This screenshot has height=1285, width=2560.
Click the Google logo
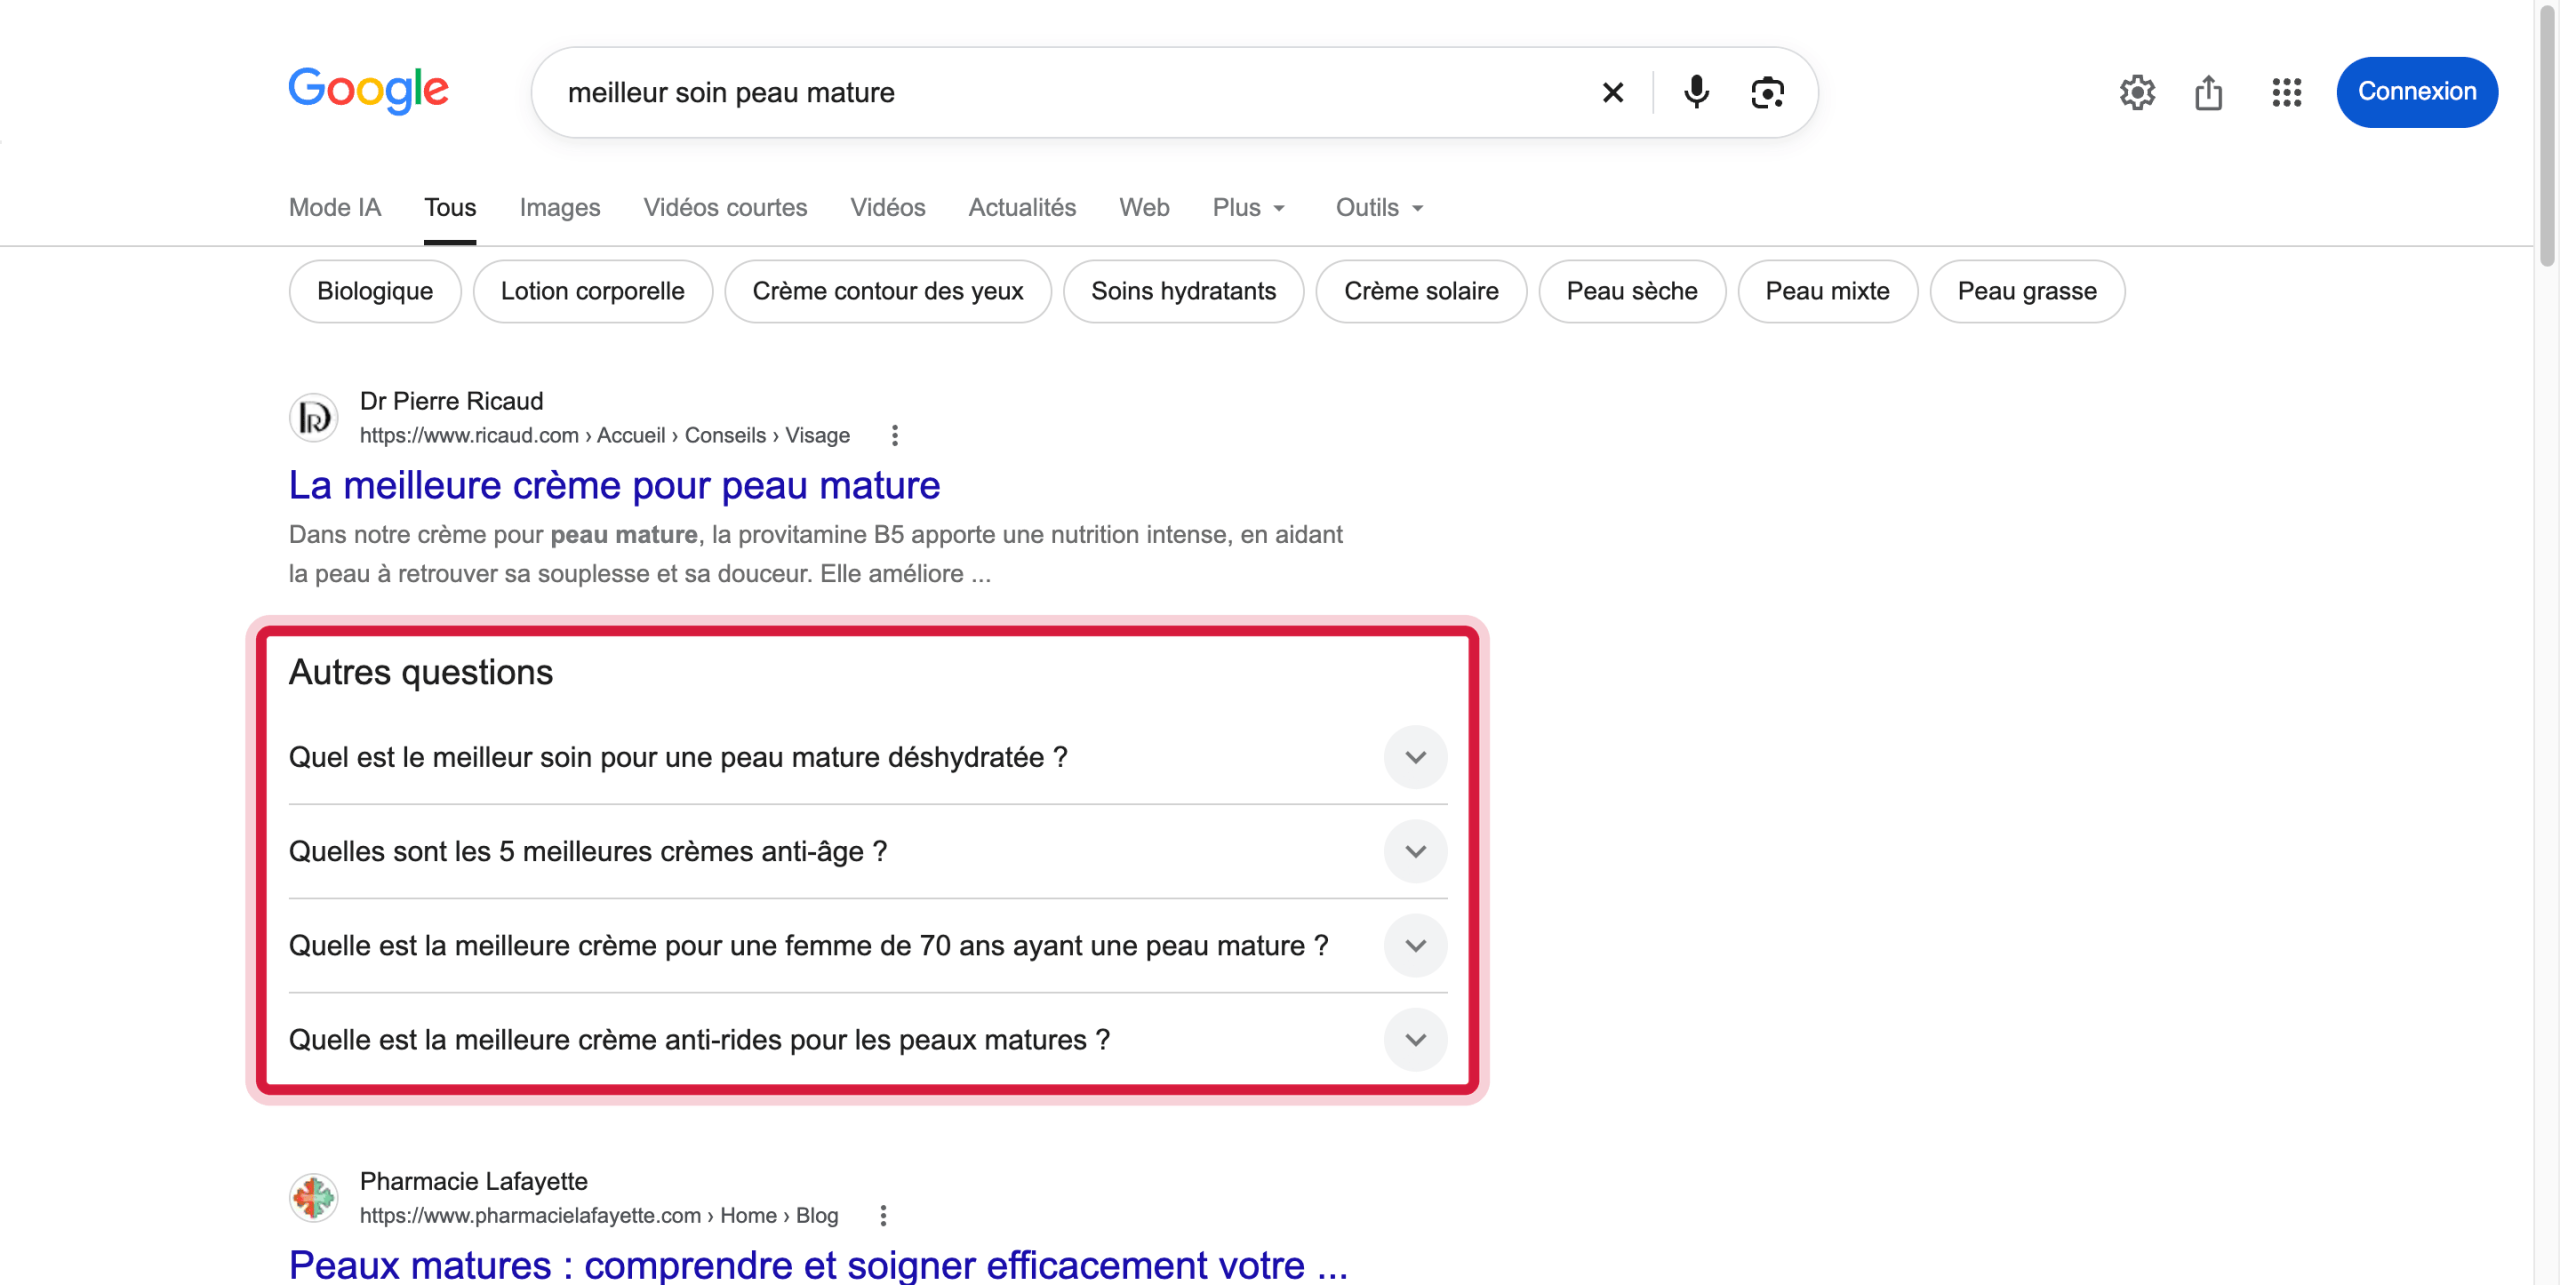[368, 90]
